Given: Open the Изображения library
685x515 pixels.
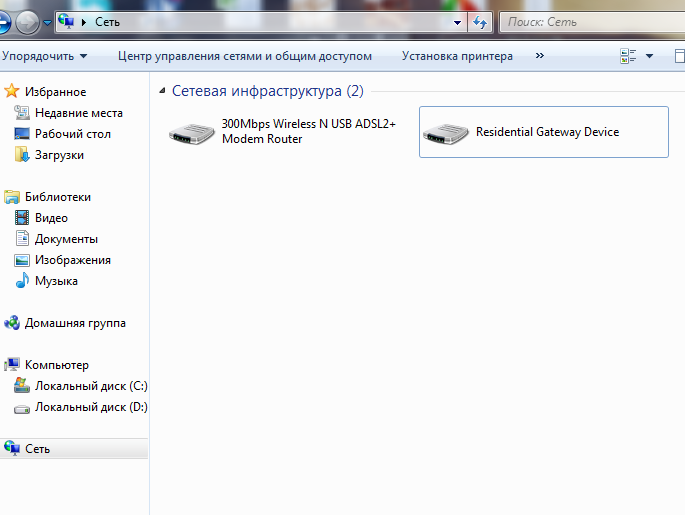Looking at the screenshot, I should (73, 260).
